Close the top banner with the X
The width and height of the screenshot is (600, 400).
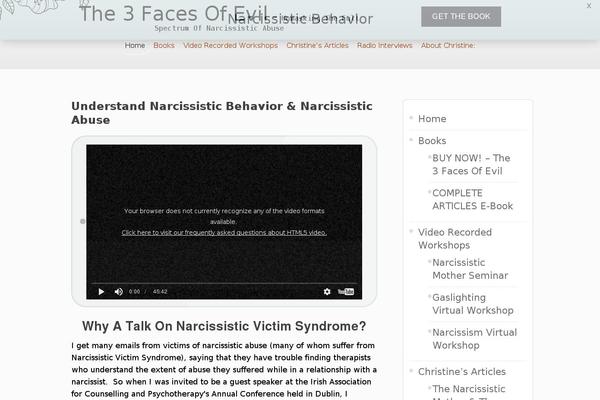coord(589,6)
